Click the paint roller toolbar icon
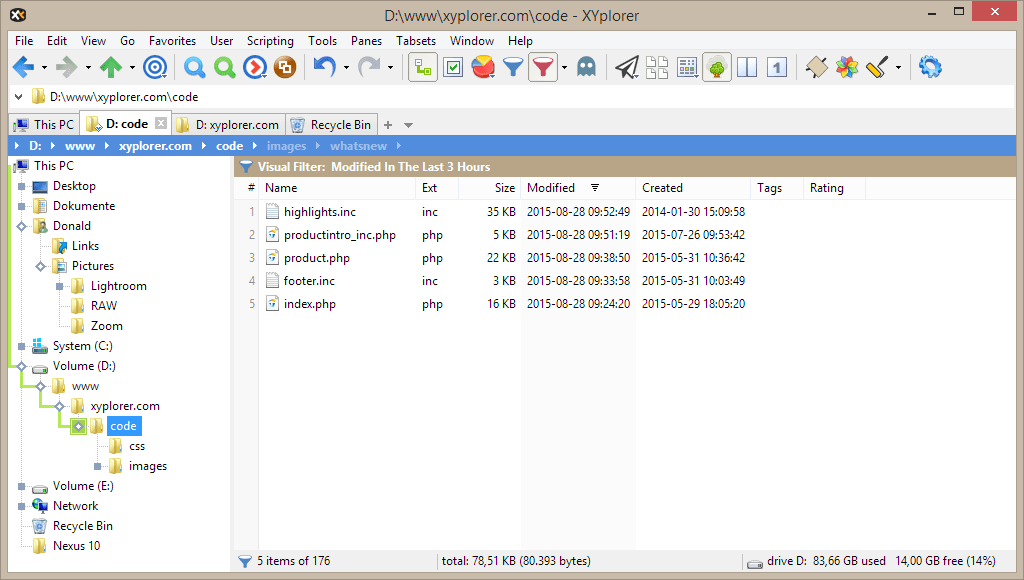 tap(877, 67)
